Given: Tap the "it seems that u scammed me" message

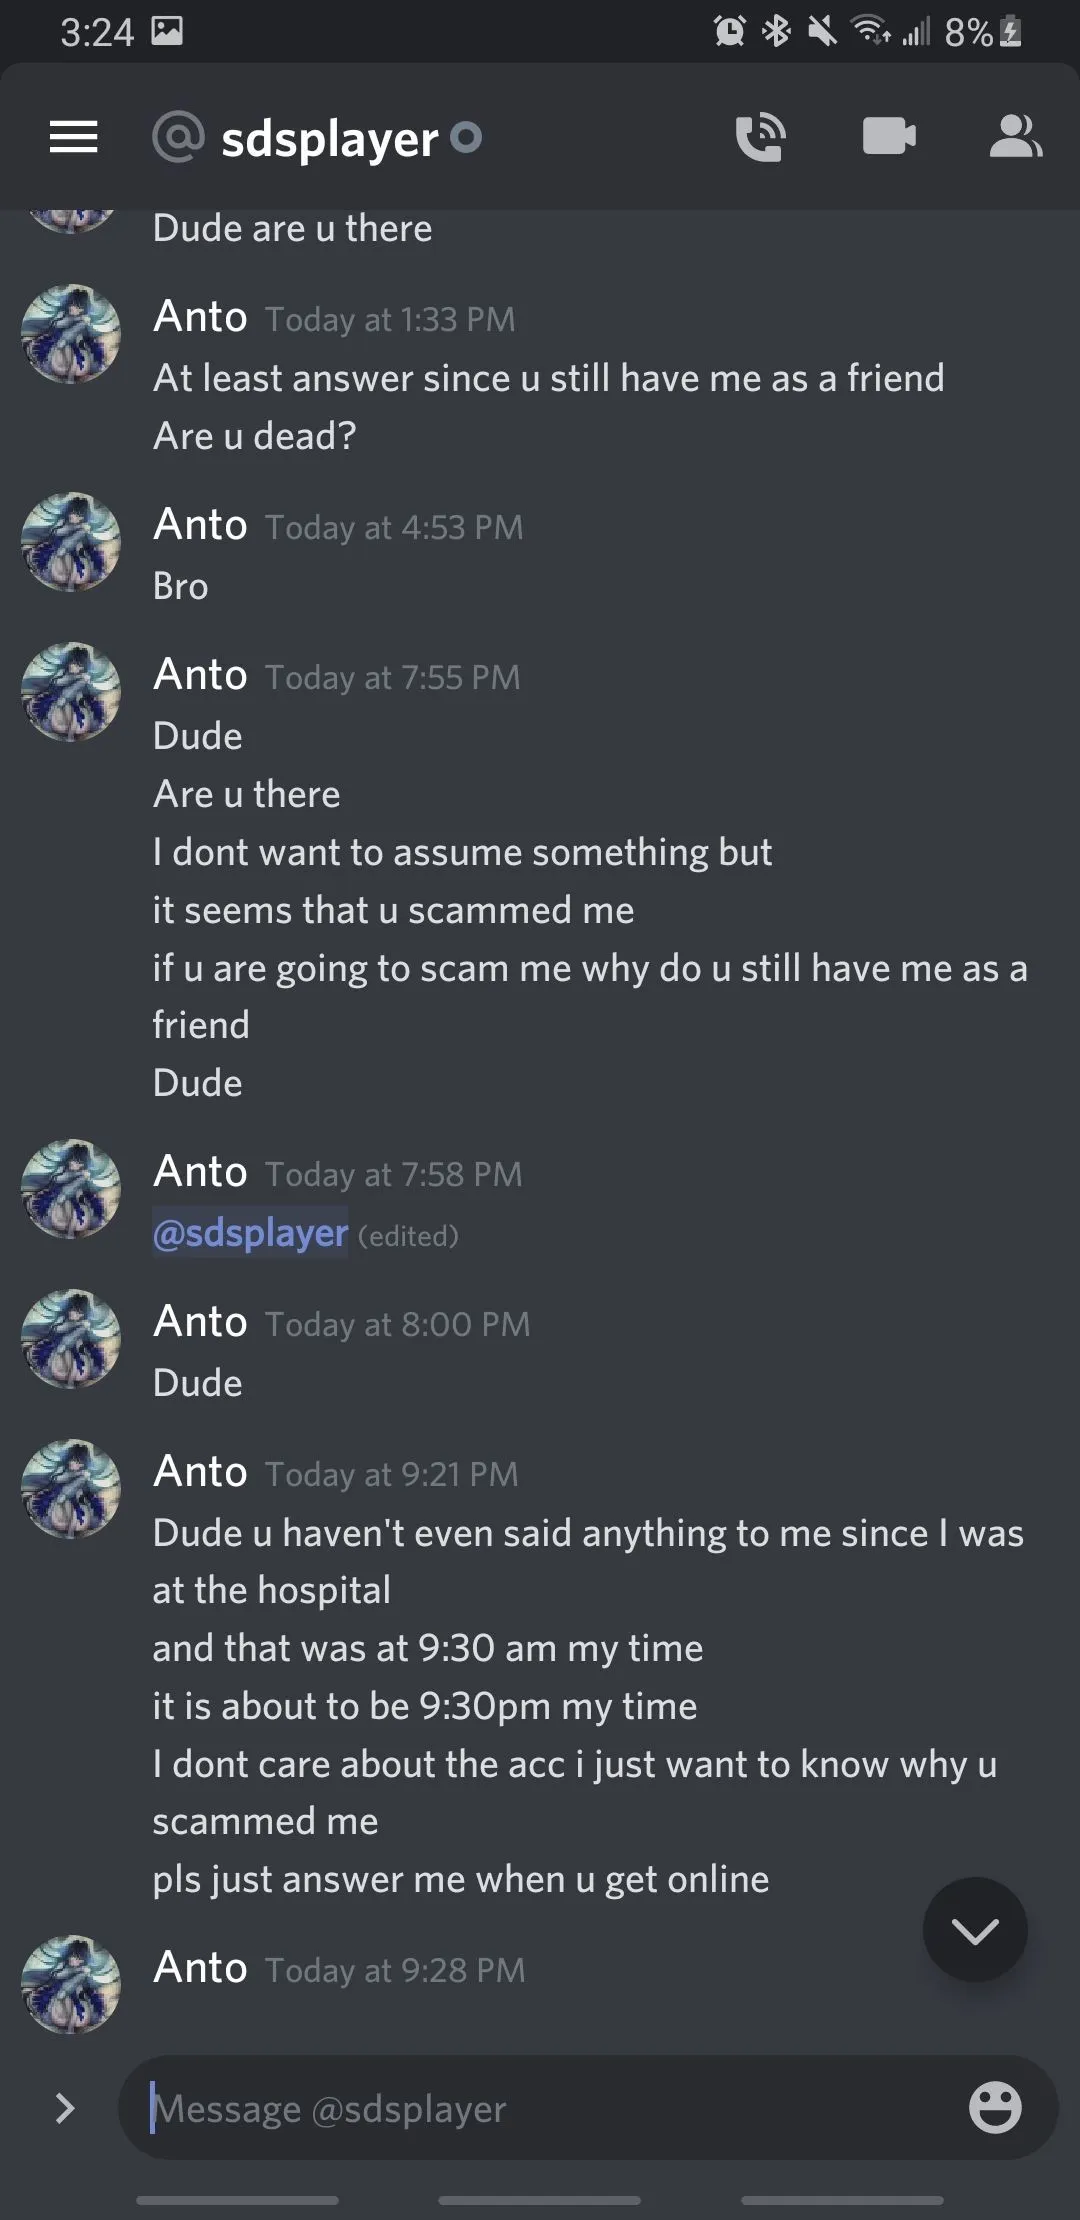Looking at the screenshot, I should click(x=393, y=910).
